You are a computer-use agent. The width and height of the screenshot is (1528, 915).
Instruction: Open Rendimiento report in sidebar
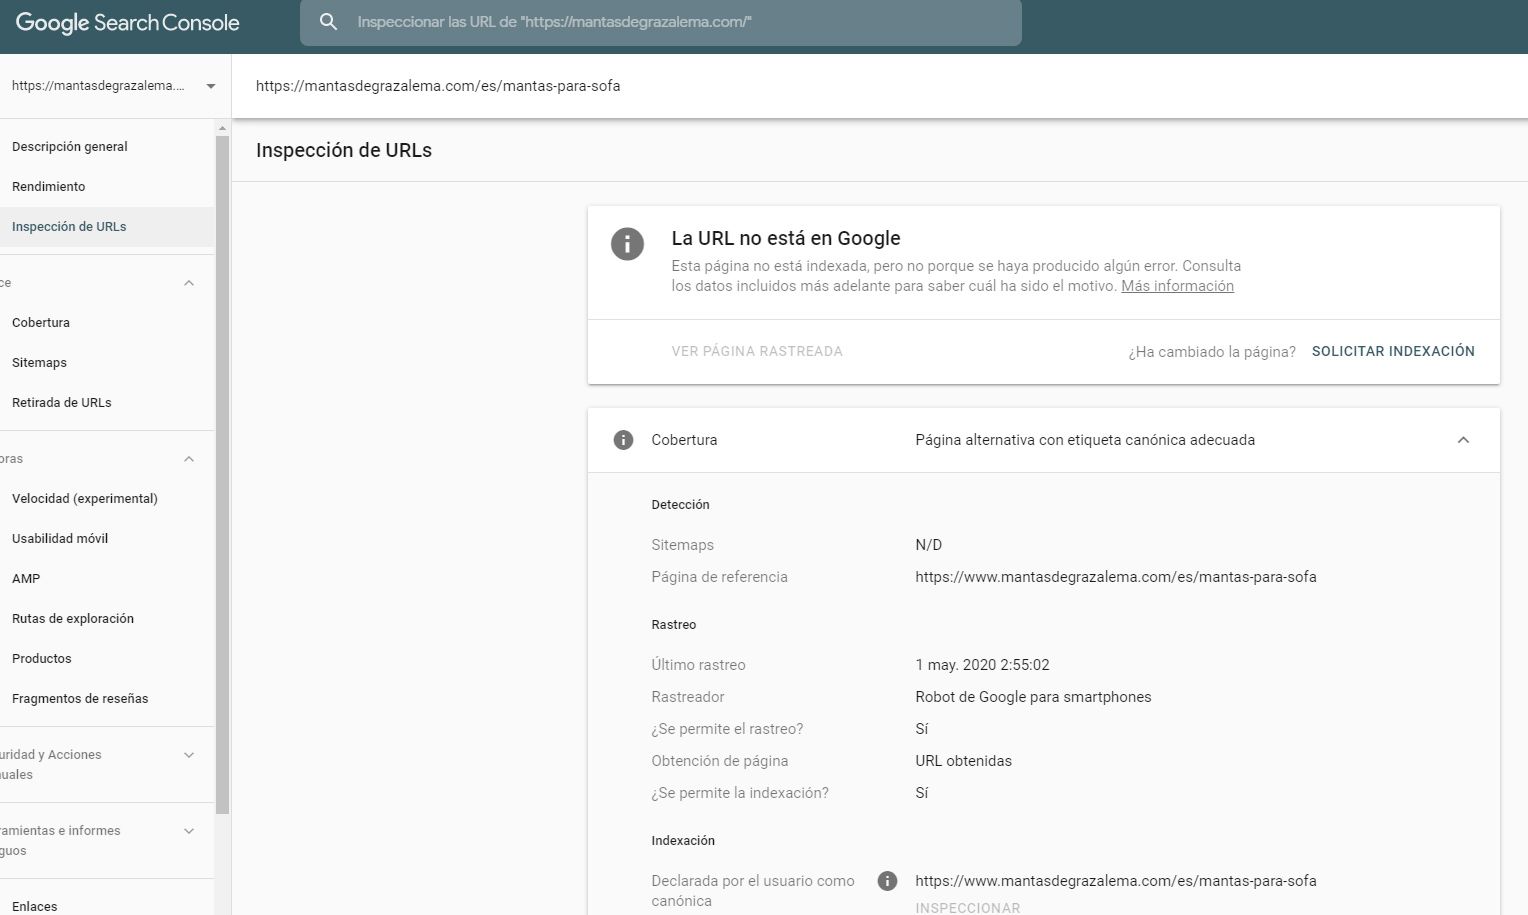click(49, 187)
